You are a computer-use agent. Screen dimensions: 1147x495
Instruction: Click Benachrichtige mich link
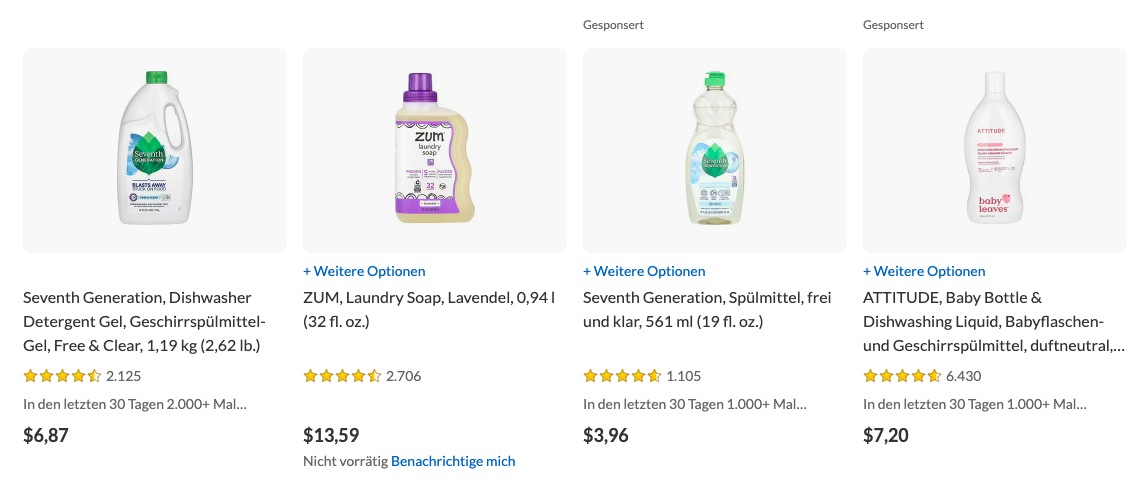coord(453,461)
